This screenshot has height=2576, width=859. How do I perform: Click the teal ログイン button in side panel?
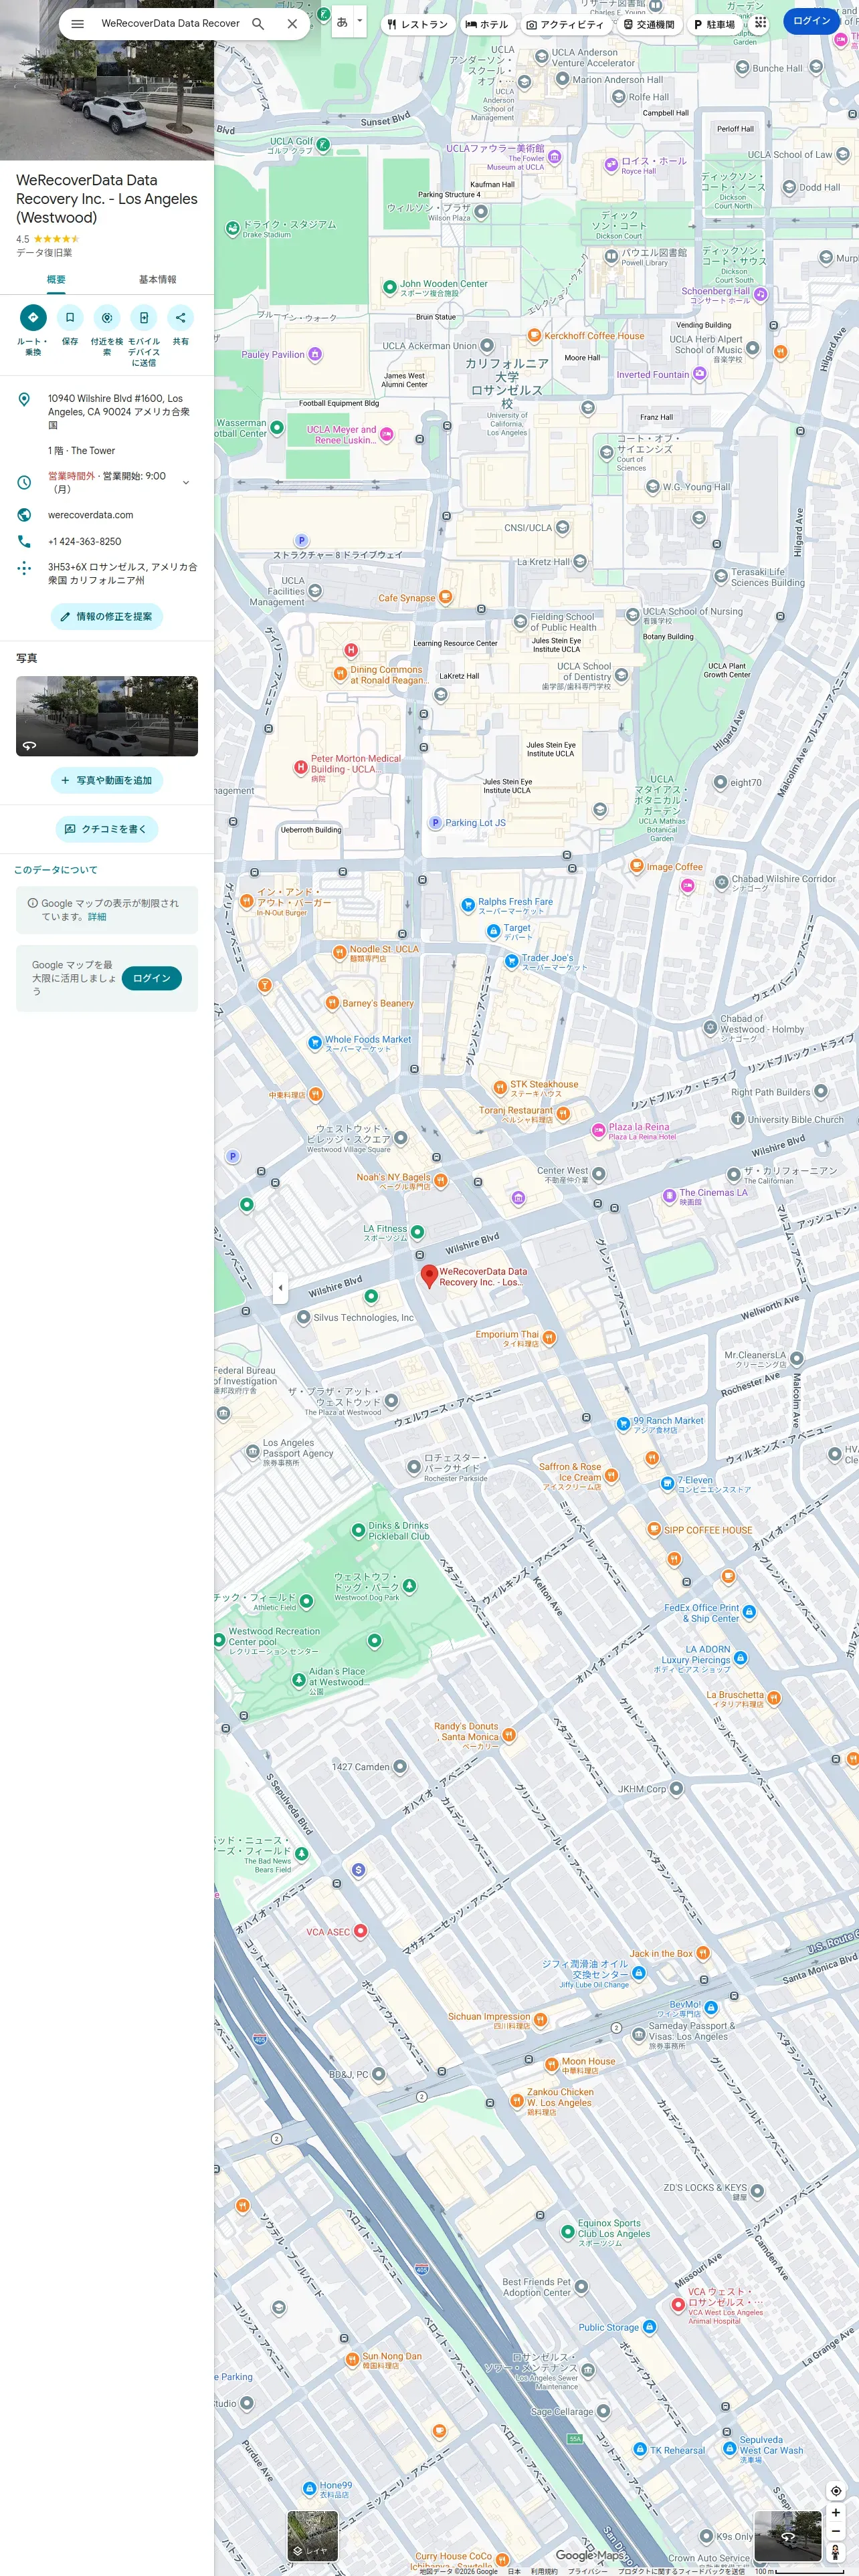click(x=152, y=978)
